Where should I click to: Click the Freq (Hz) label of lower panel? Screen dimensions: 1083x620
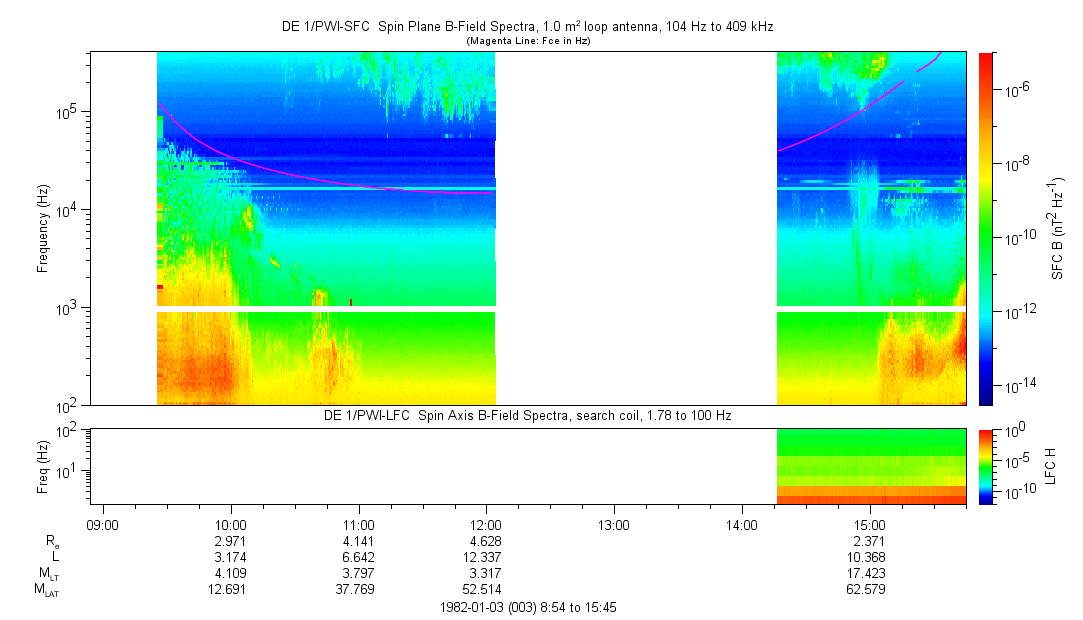click(43, 465)
